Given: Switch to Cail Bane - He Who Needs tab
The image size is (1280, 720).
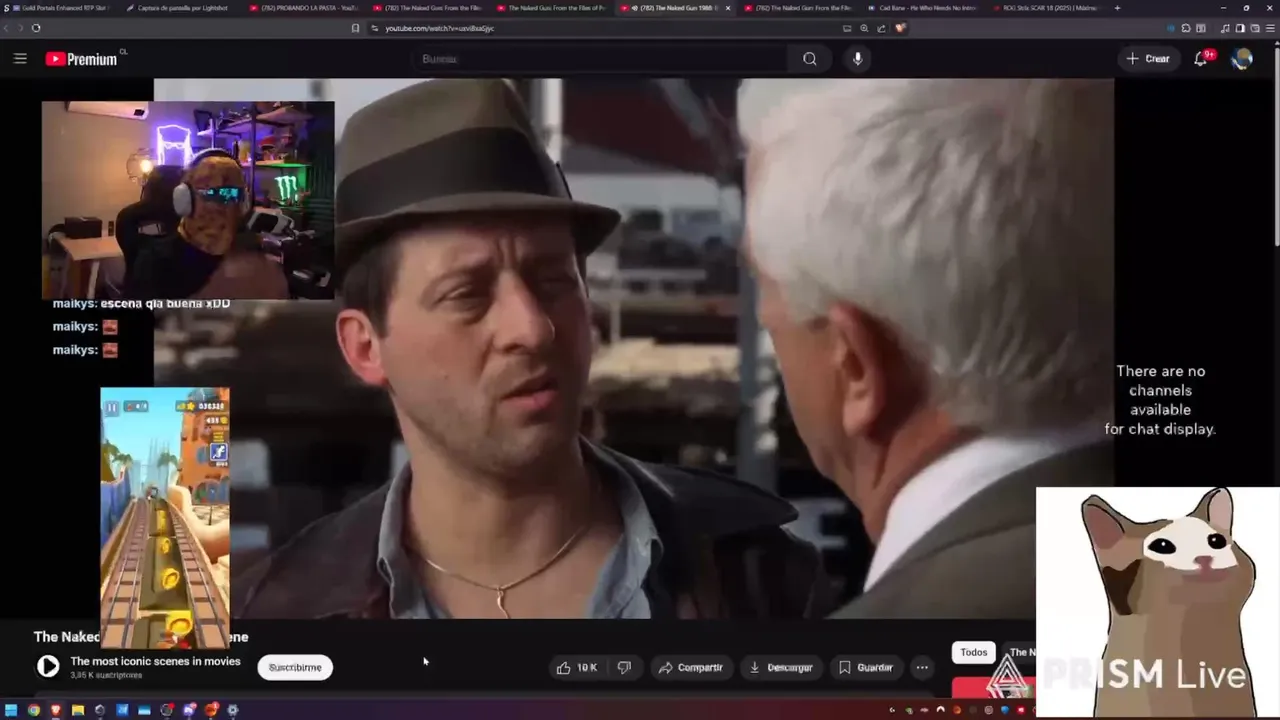Looking at the screenshot, I should [x=923, y=8].
